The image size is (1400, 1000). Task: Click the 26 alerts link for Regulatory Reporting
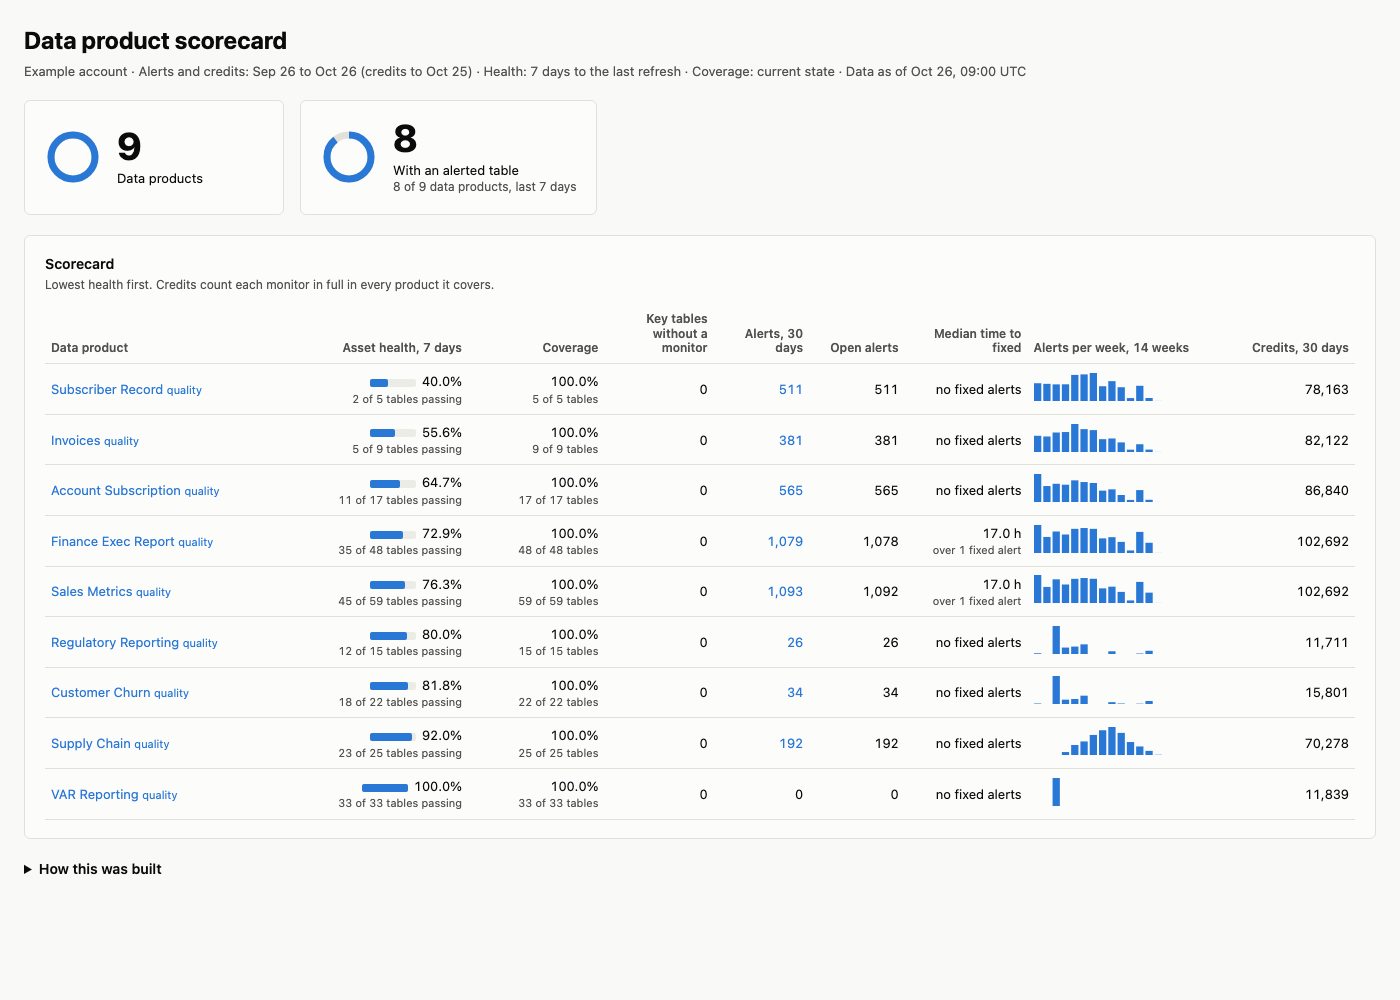click(795, 643)
